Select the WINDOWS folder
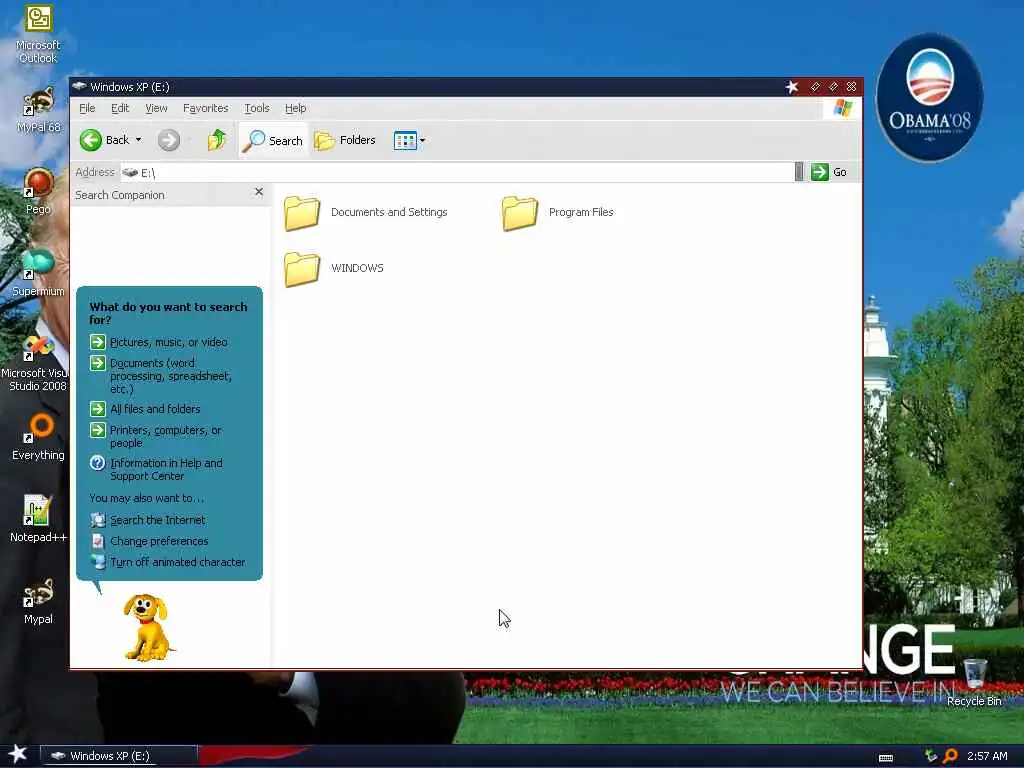The image size is (1024, 768). pos(334,268)
